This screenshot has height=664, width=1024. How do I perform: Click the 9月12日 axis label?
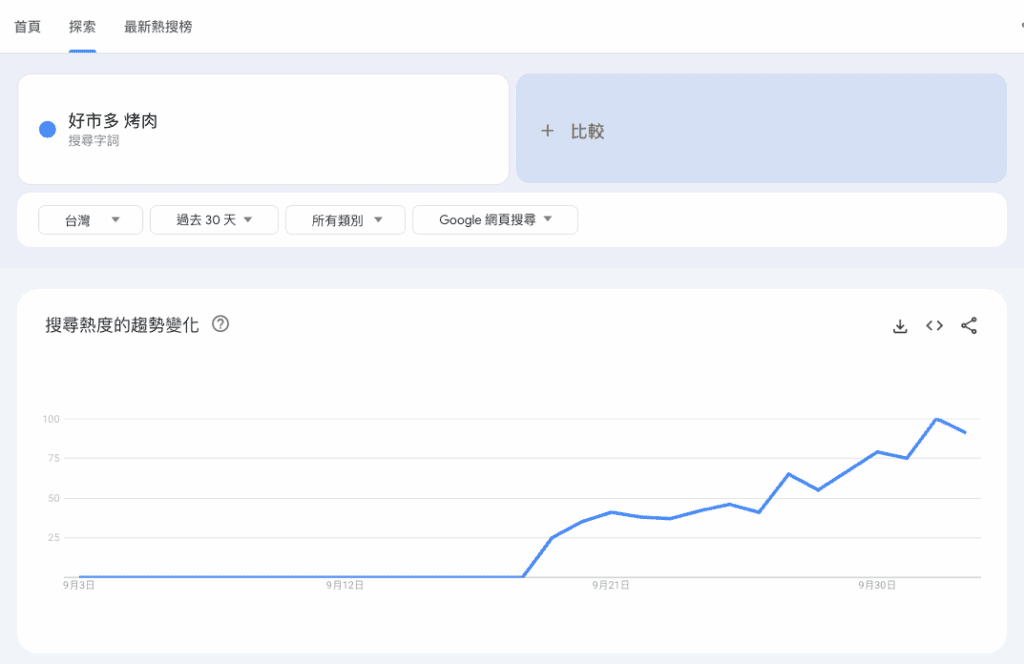[345, 585]
